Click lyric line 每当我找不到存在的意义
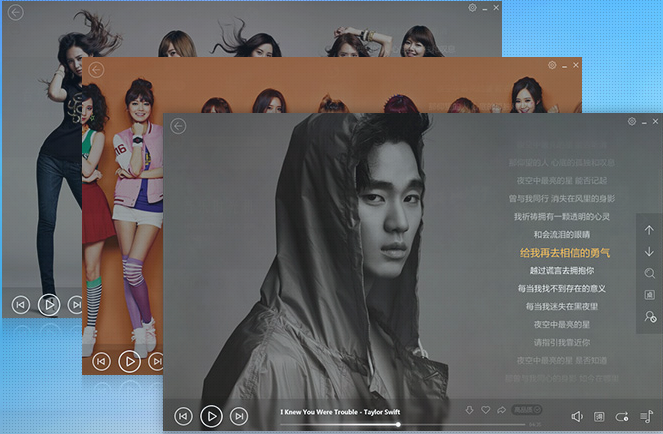663x434 pixels. (x=562, y=288)
